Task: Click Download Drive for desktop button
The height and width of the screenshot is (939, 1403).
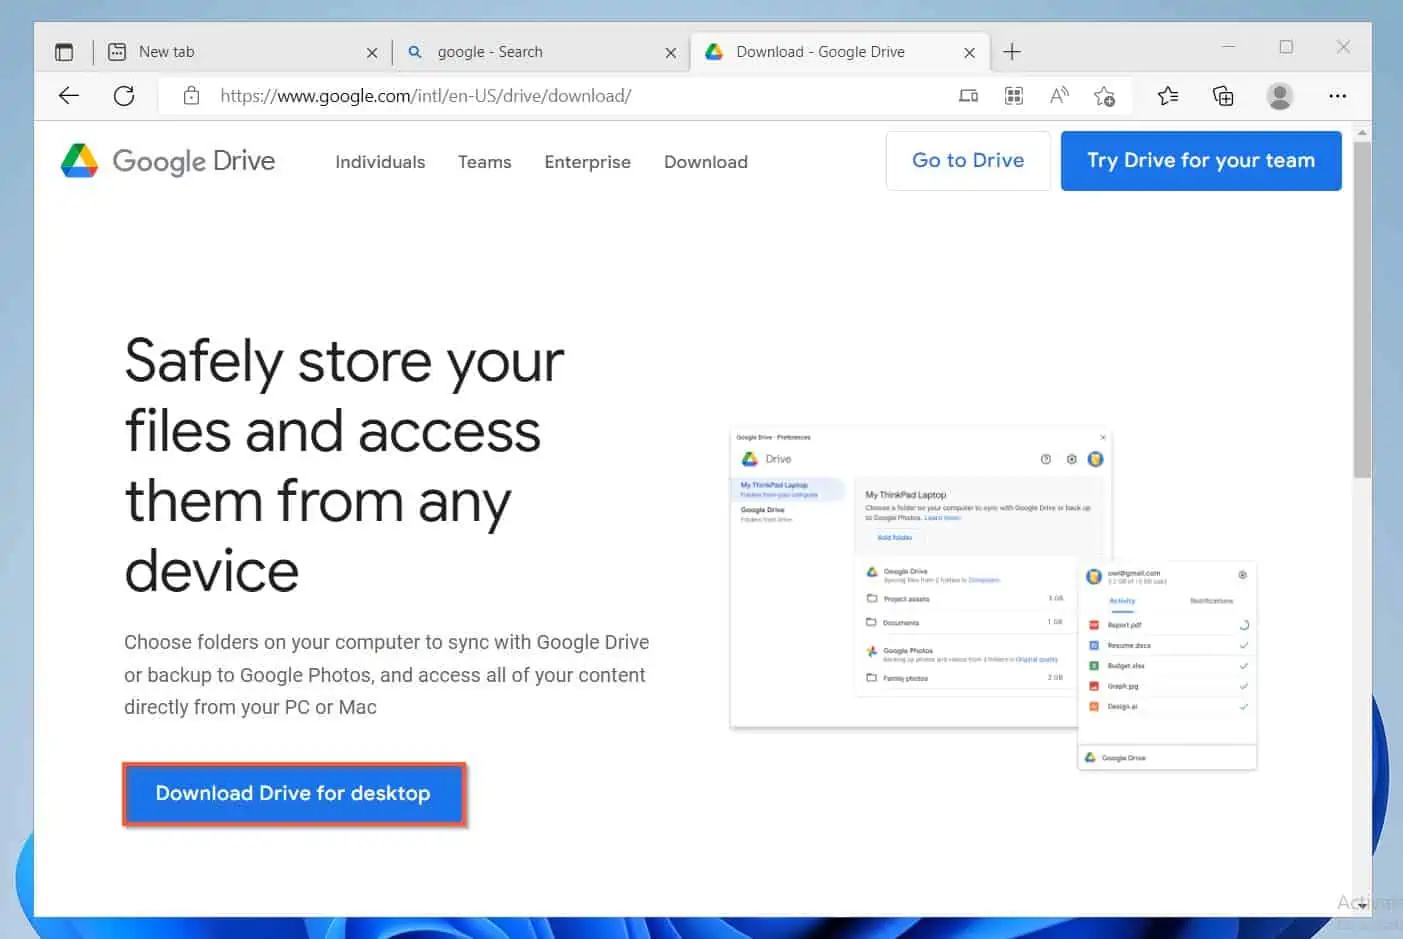Action: [294, 794]
